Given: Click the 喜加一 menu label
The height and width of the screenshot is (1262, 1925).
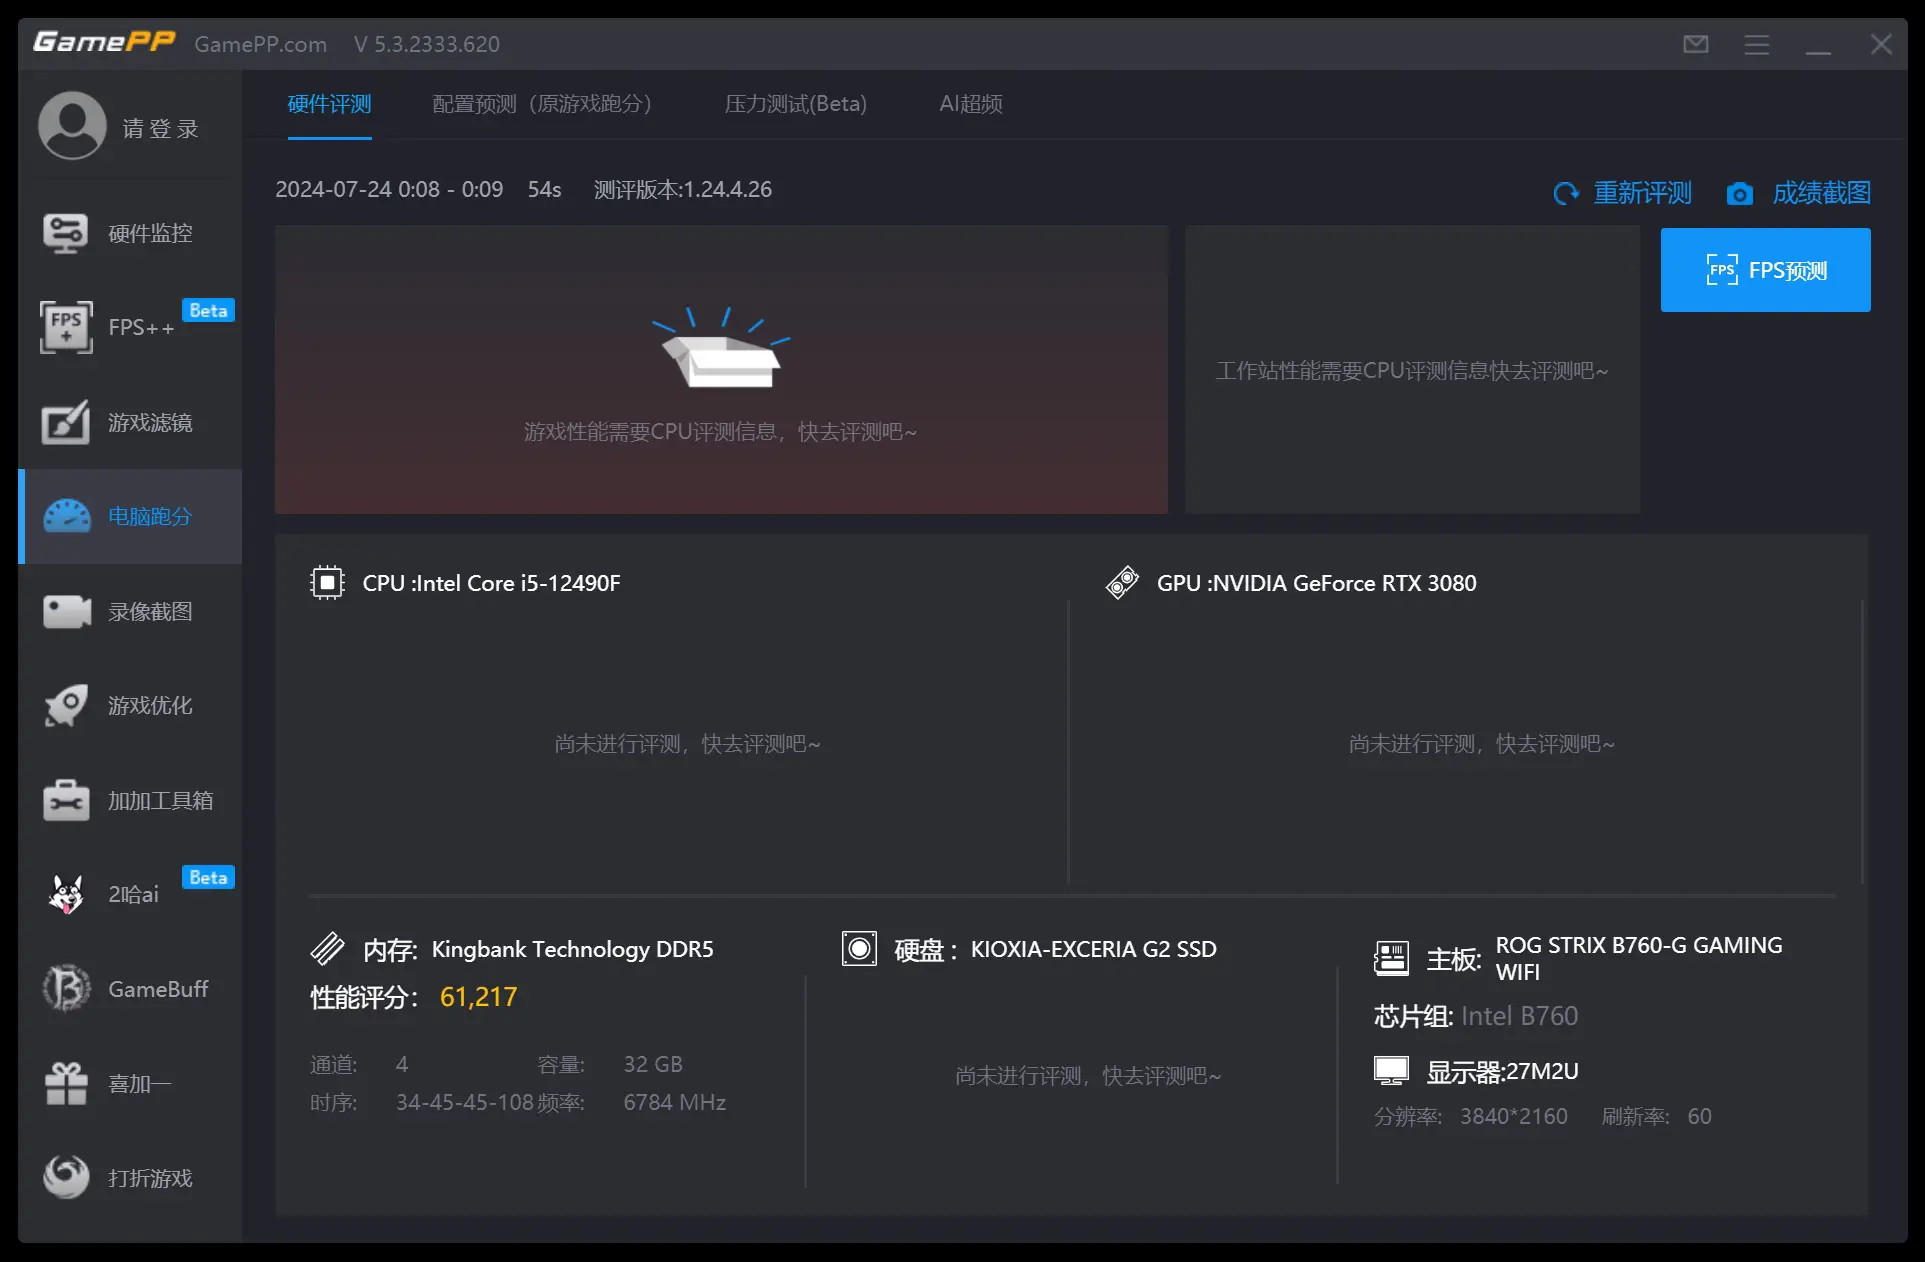Looking at the screenshot, I should (x=140, y=1084).
